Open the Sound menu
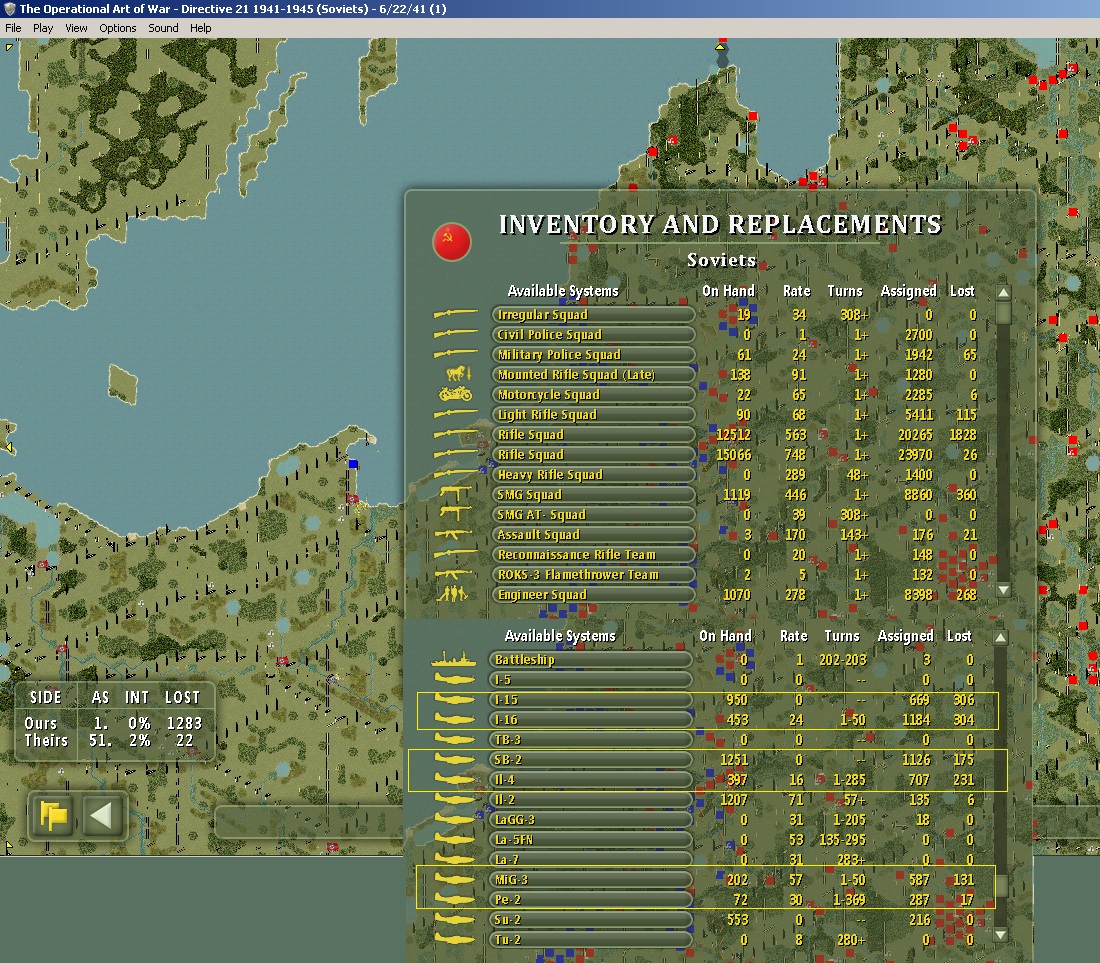This screenshot has height=963, width=1100. point(163,28)
